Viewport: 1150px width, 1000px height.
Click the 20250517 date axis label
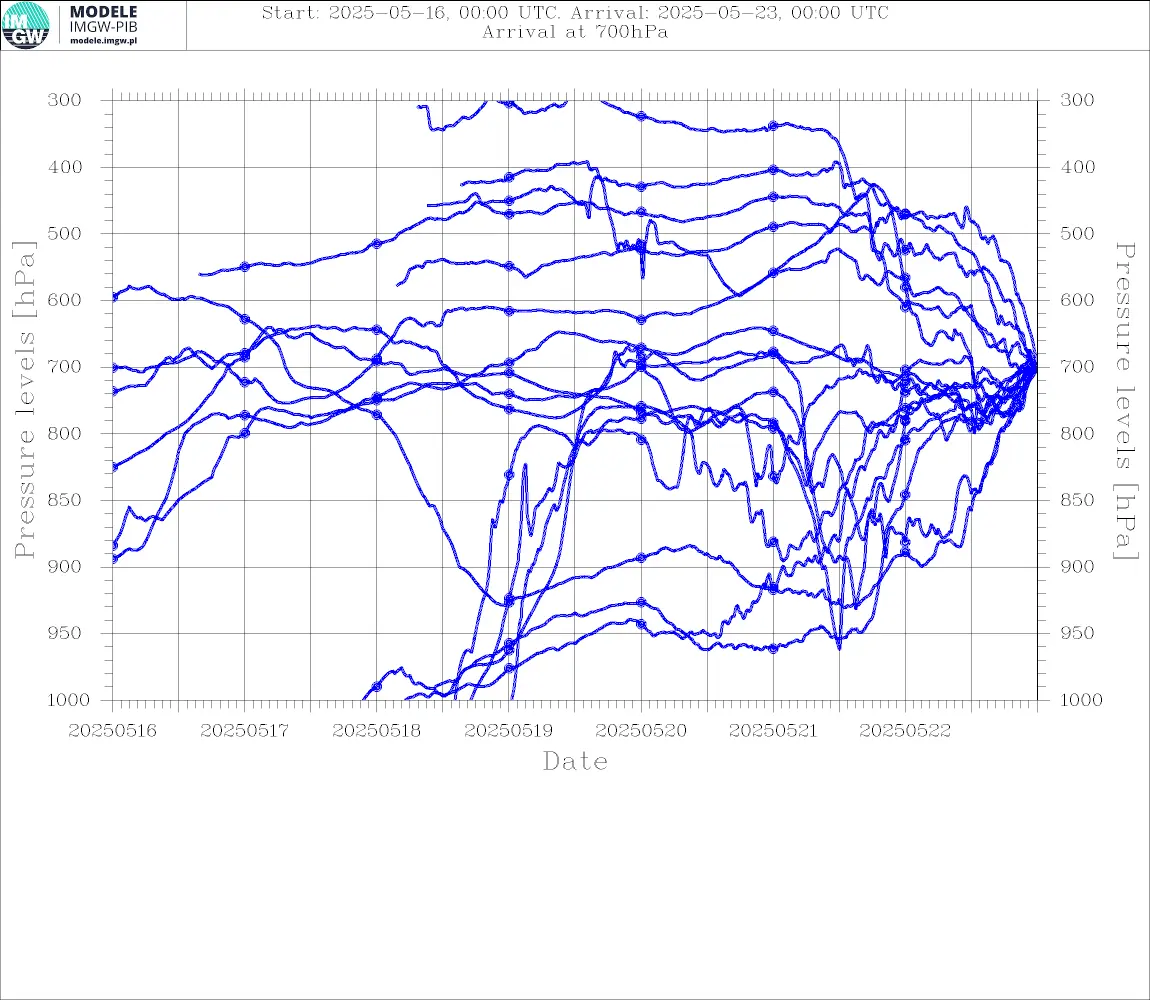(244, 731)
